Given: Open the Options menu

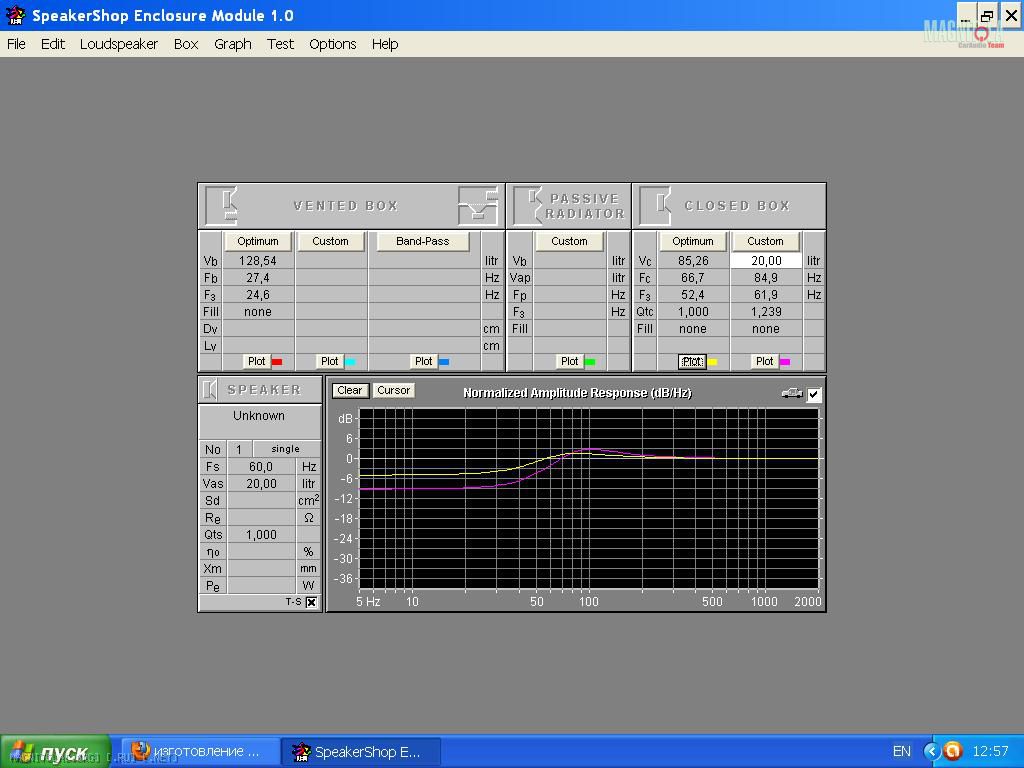Looking at the screenshot, I should pos(332,44).
